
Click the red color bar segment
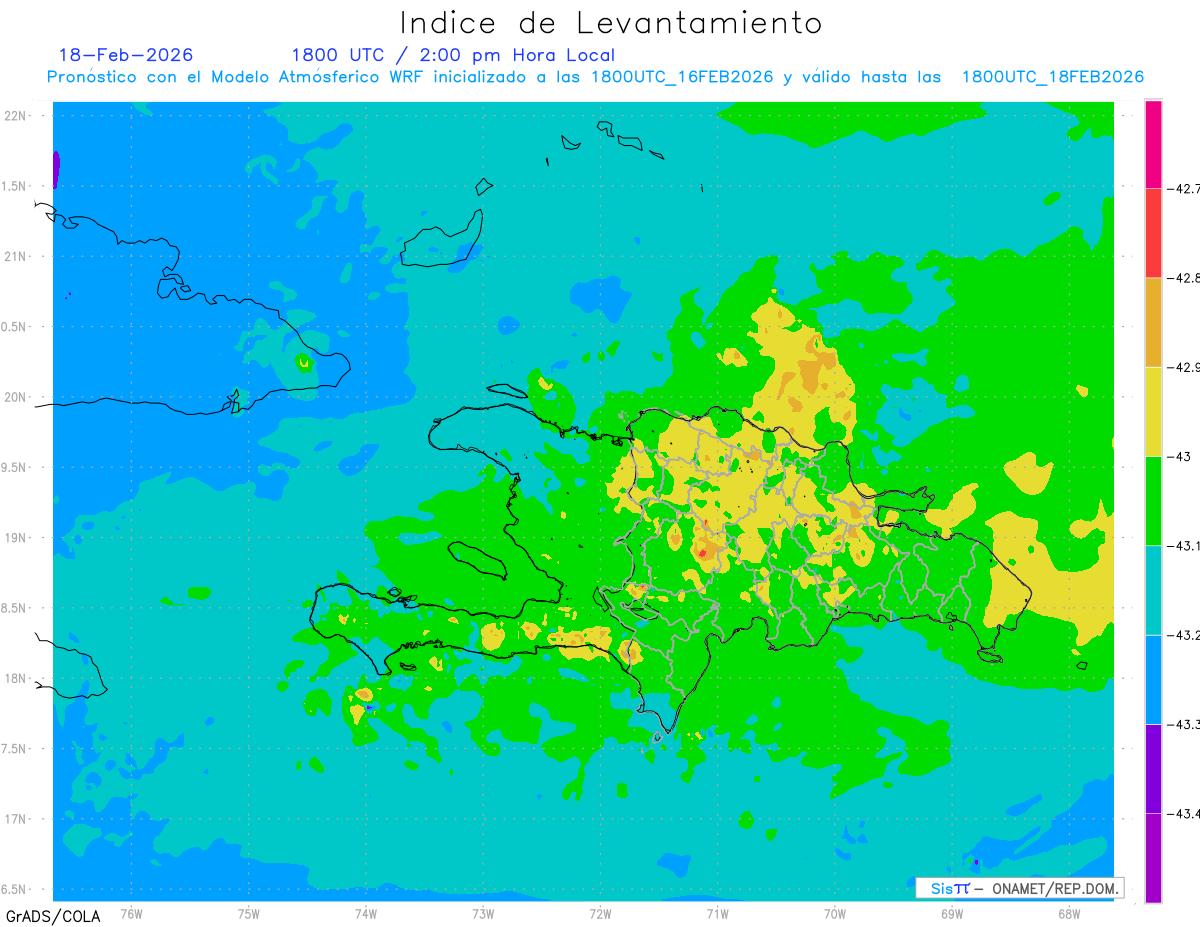point(1153,232)
